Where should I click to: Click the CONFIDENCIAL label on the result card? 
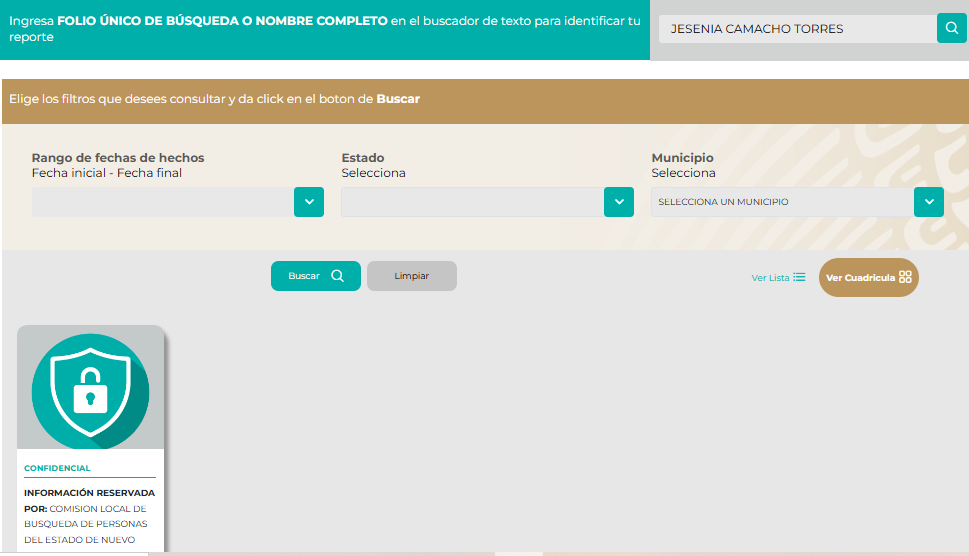(x=57, y=468)
